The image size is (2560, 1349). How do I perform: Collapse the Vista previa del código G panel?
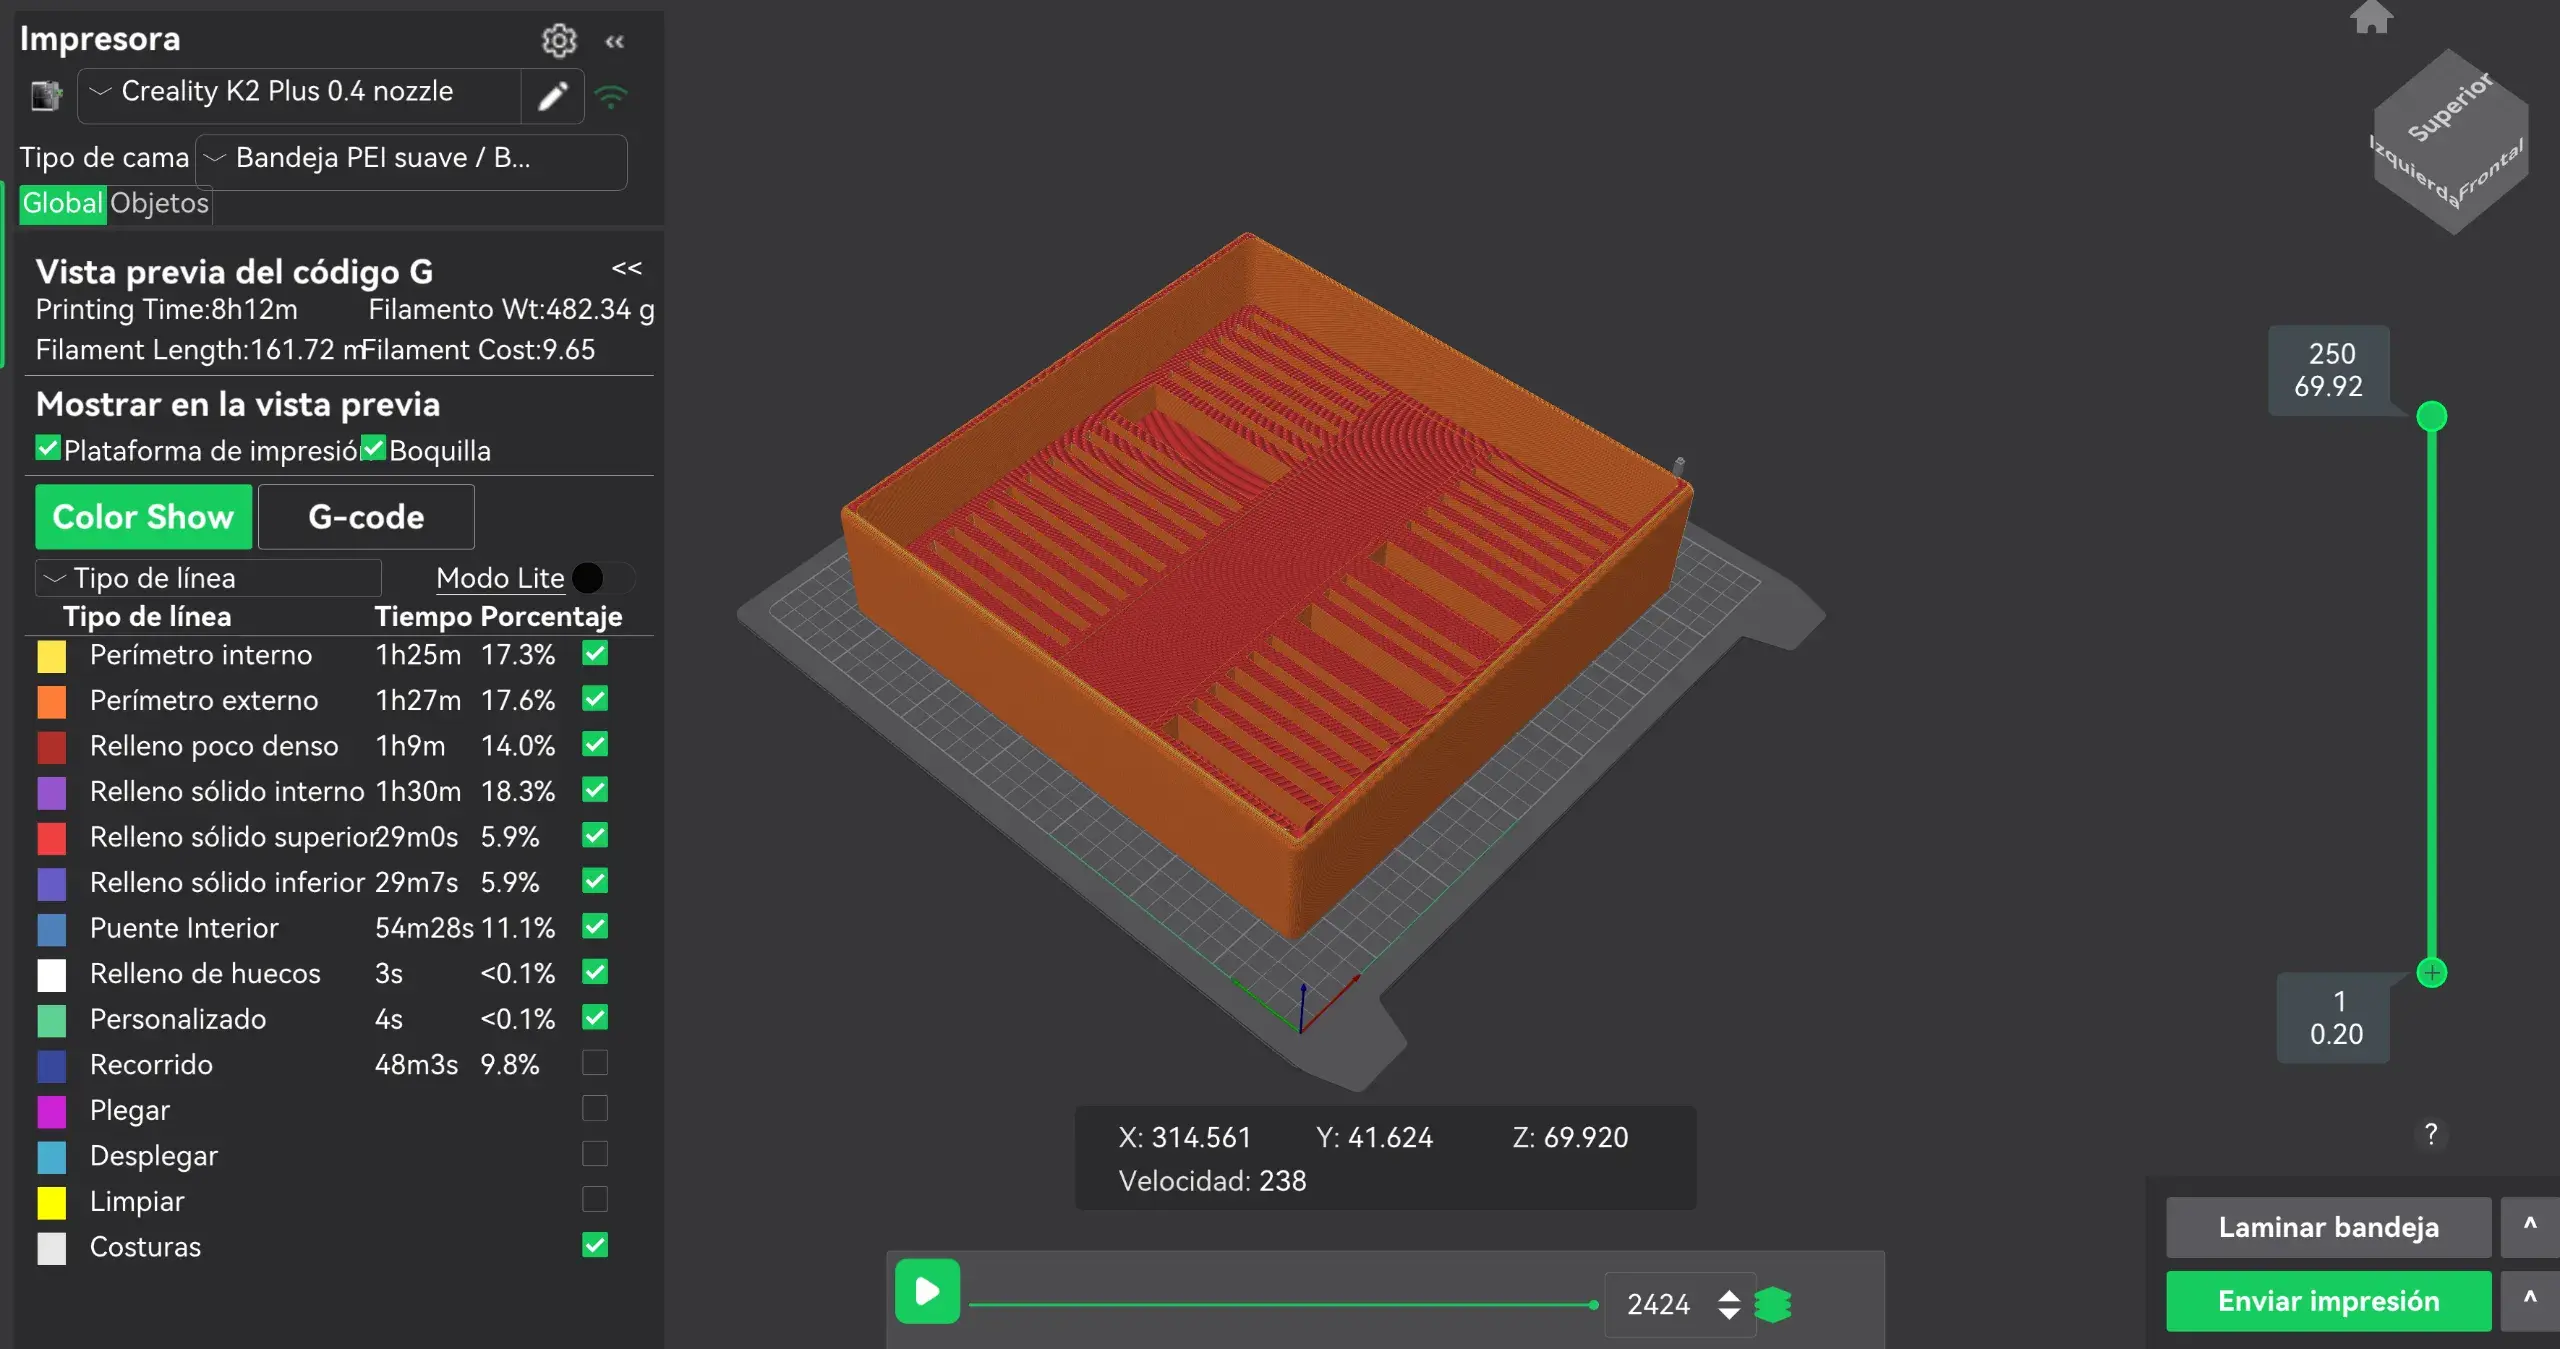[x=627, y=268]
